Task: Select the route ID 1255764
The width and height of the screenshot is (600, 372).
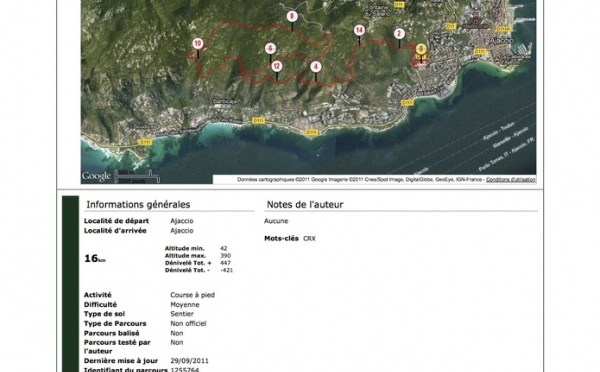Action: 184,369
